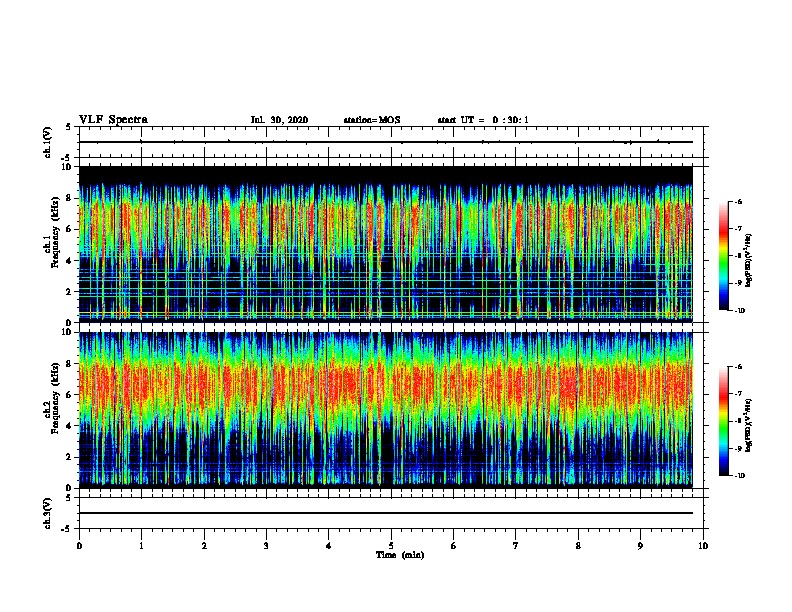Click the "Time (min)" axis label
792x612 pixels.
click(400, 555)
